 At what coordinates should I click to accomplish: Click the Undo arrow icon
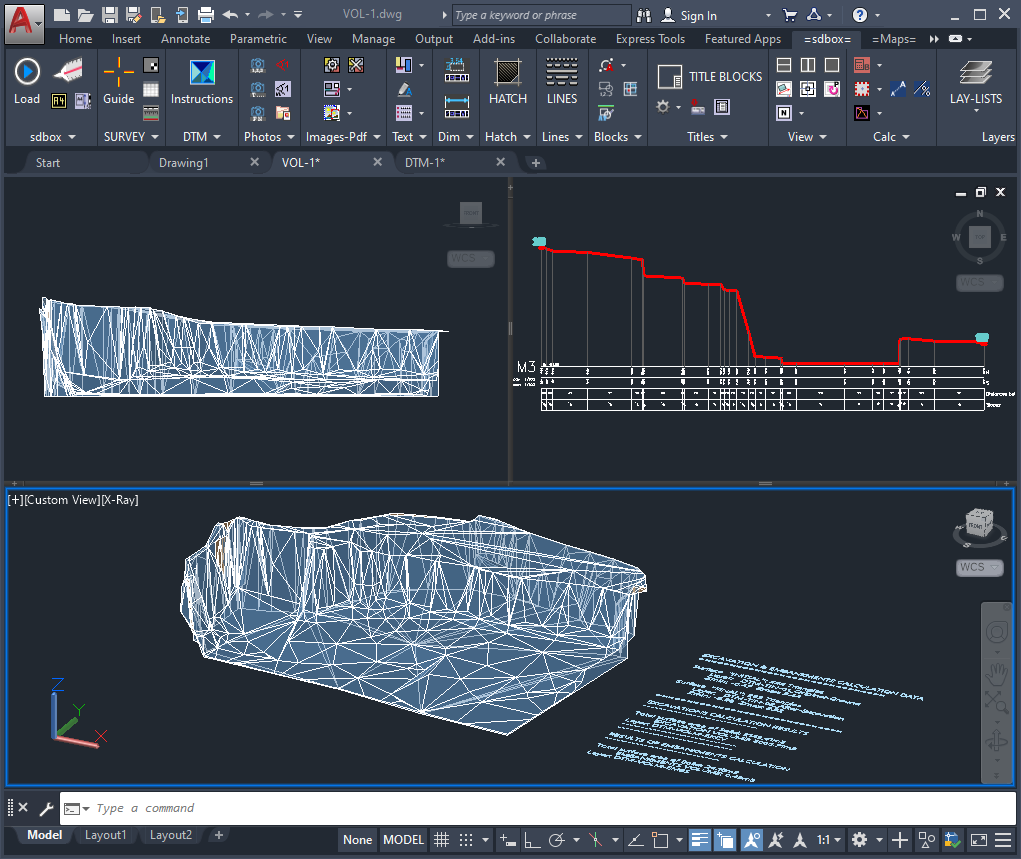click(x=231, y=14)
